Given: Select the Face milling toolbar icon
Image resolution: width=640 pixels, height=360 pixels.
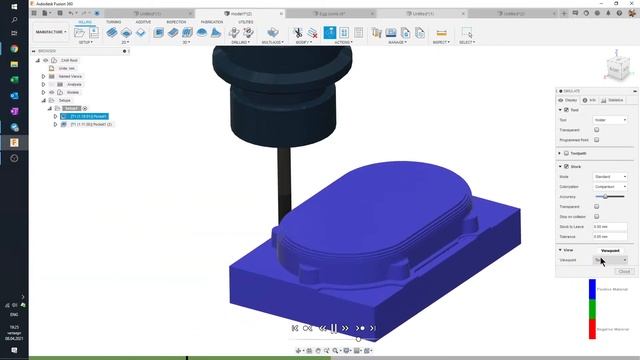Looking at the screenshot, I should pos(141,32).
